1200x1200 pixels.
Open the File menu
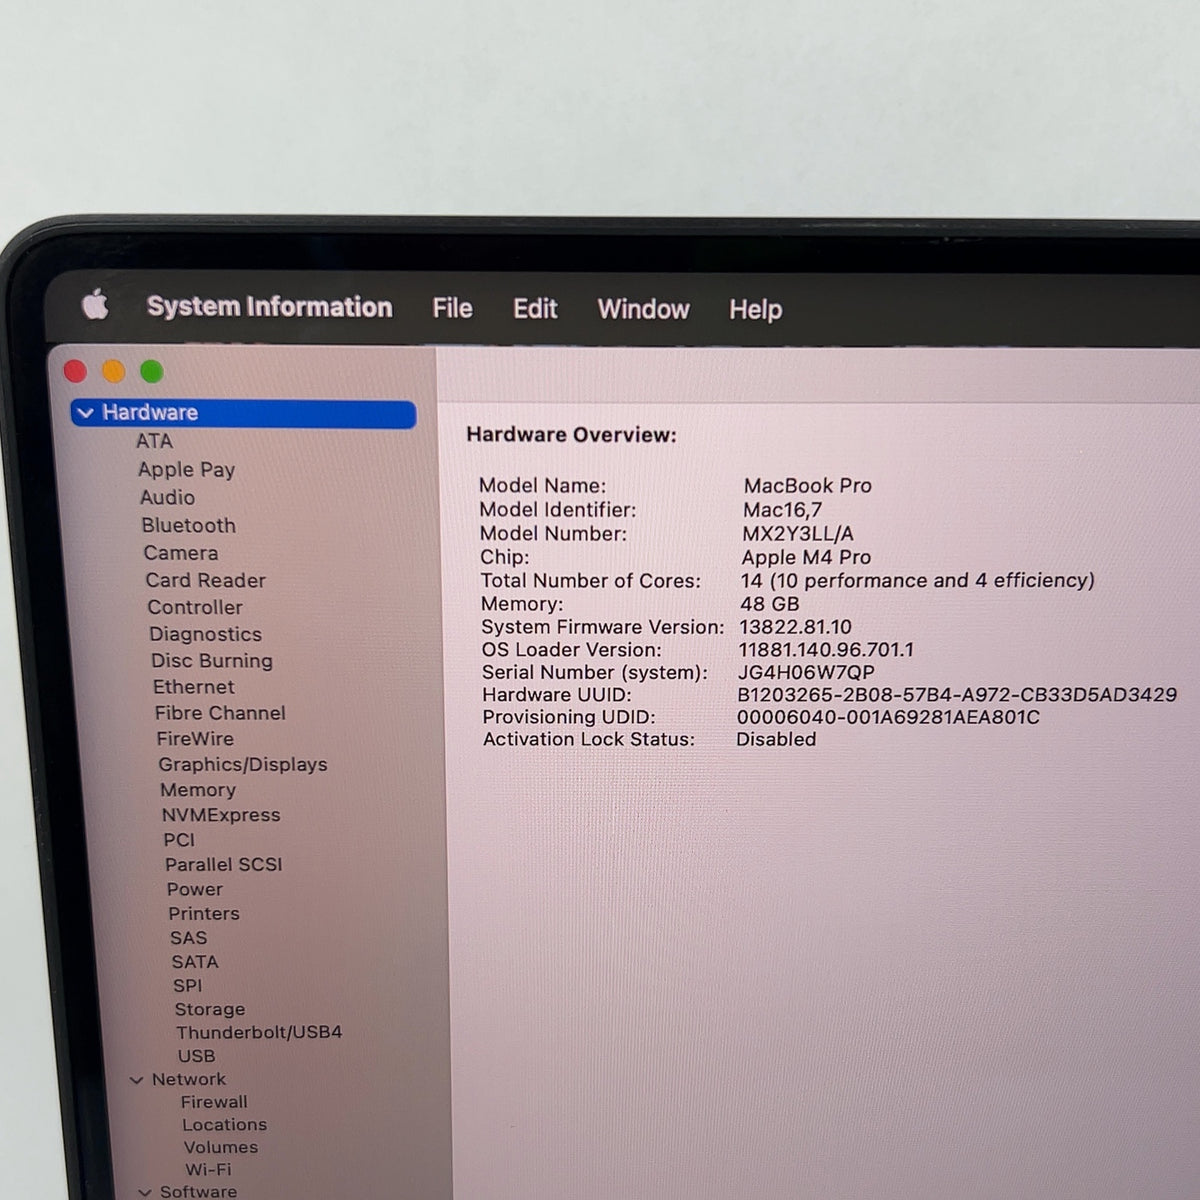point(452,308)
